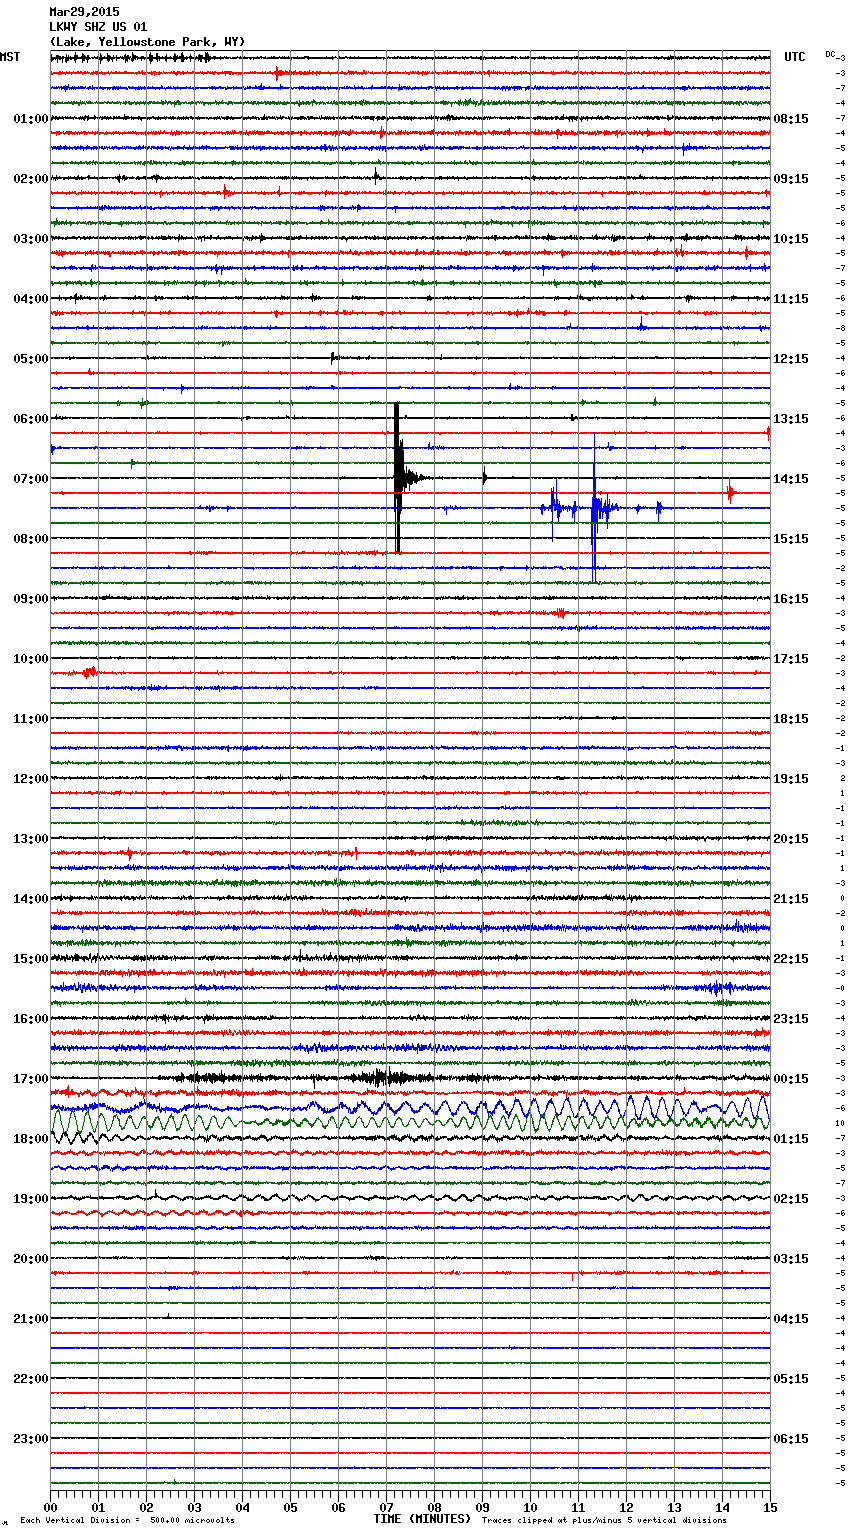Click the 23:15 UTC time label

pyautogui.click(x=791, y=1019)
